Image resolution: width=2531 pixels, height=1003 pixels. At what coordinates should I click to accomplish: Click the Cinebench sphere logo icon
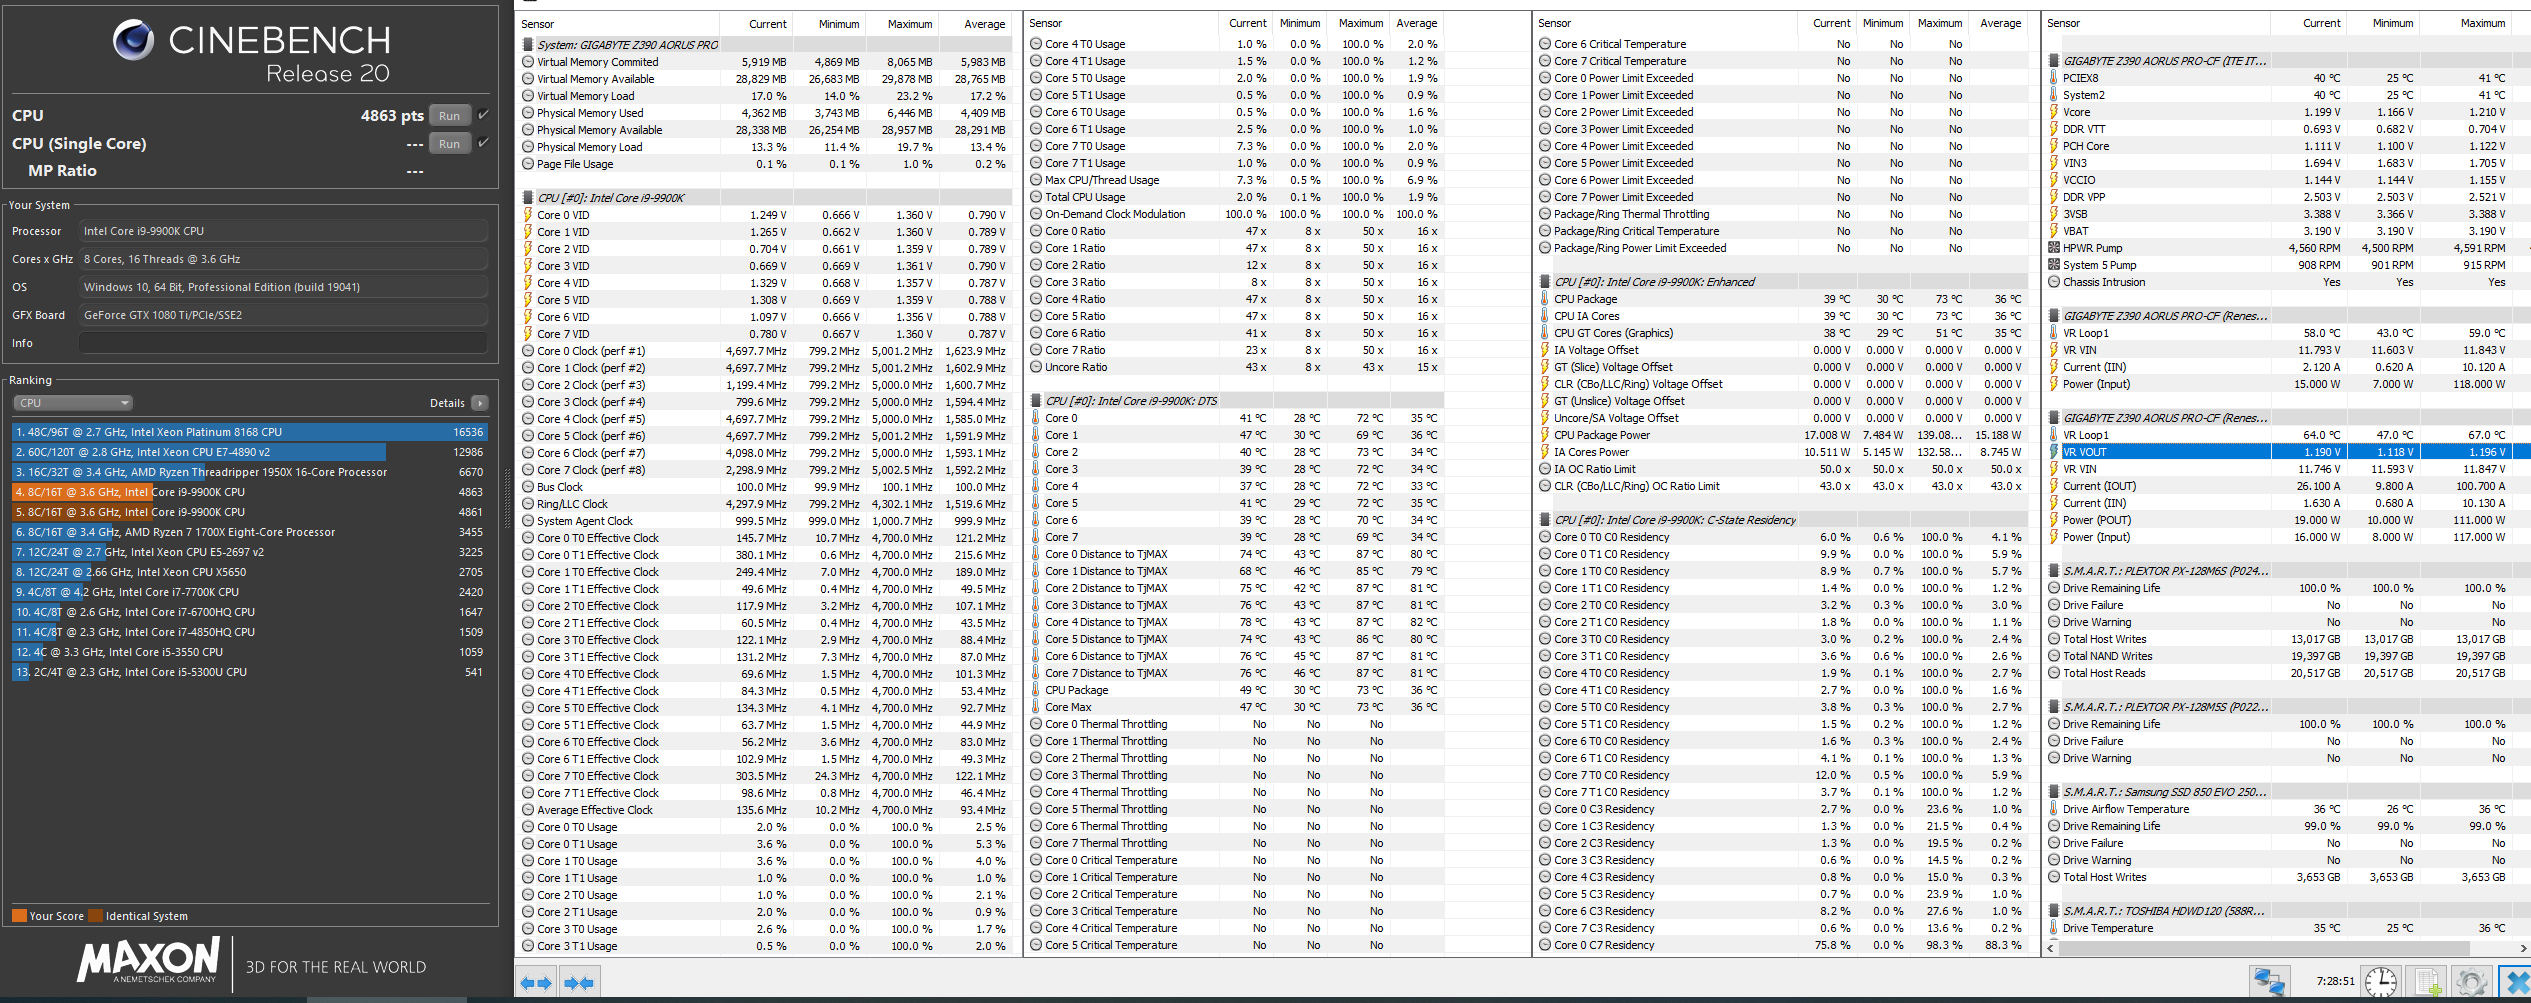pyautogui.click(x=133, y=40)
